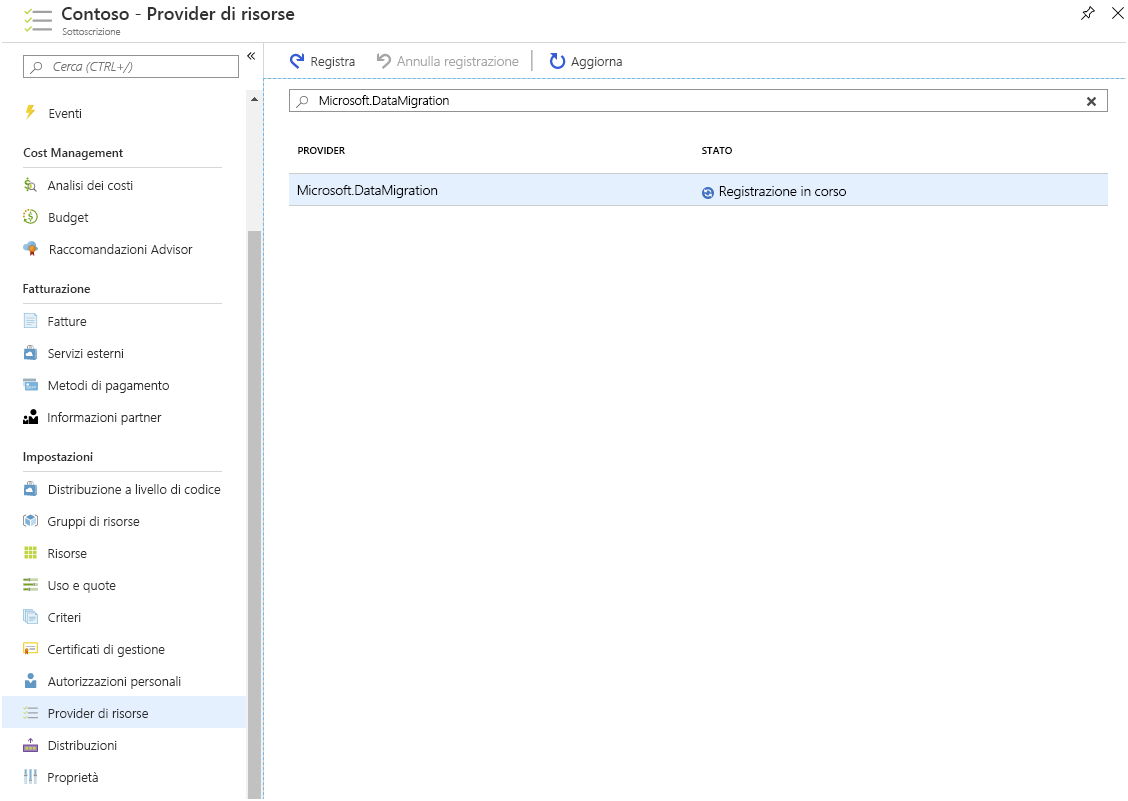
Task: Click the Raccomandazioni Advisor cloud icon
Action: click(x=30, y=249)
